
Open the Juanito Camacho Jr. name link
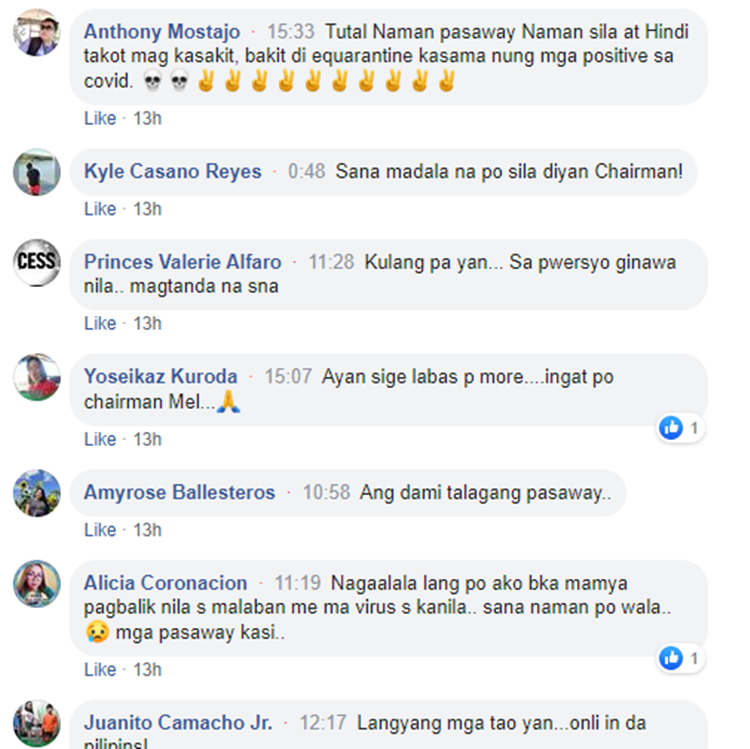point(178,723)
